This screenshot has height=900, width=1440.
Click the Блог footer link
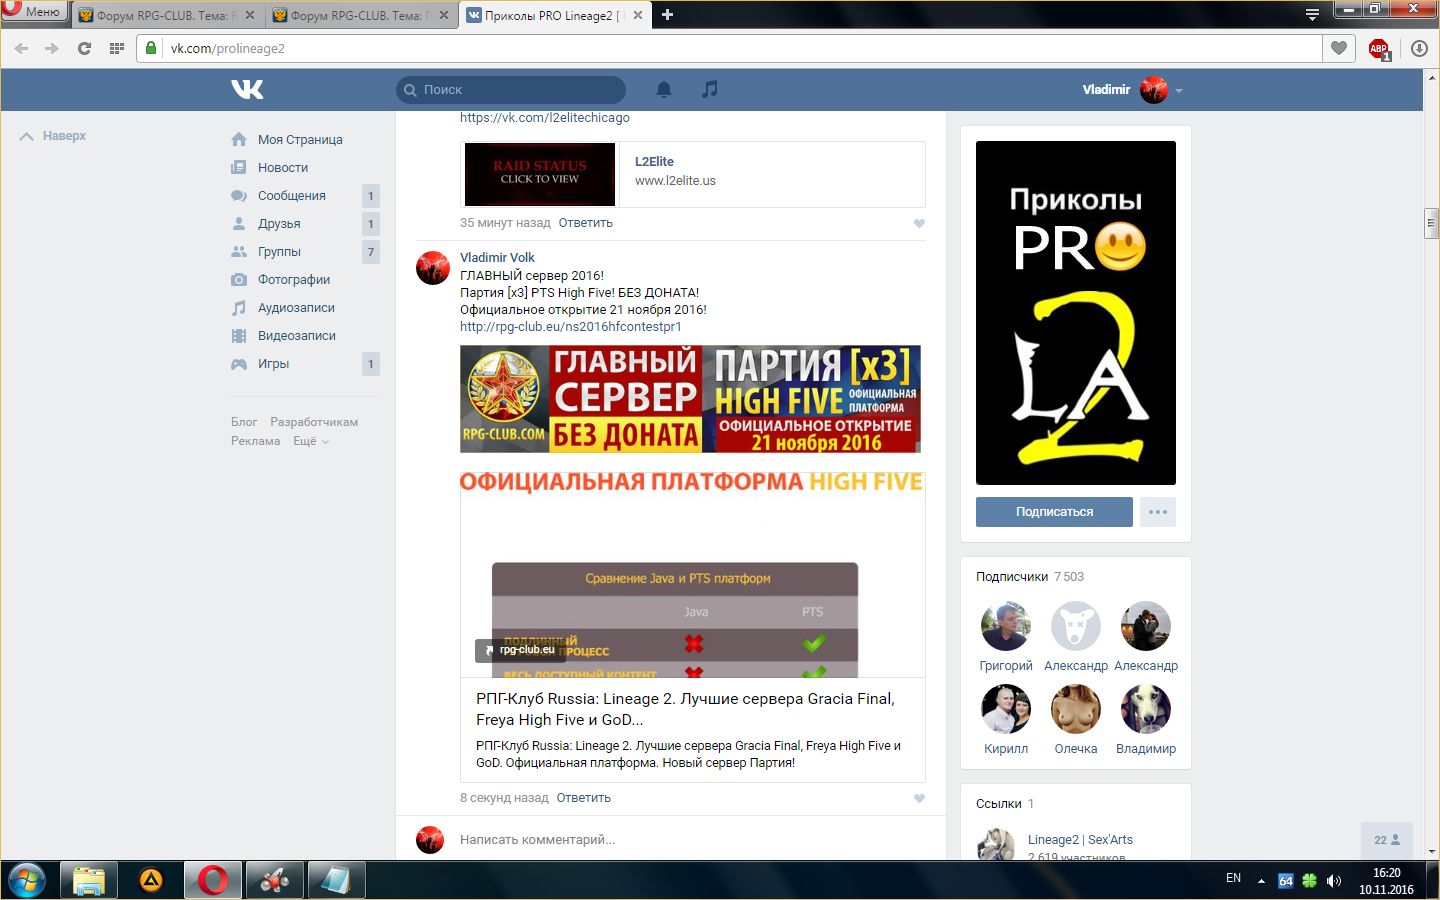pyautogui.click(x=244, y=422)
